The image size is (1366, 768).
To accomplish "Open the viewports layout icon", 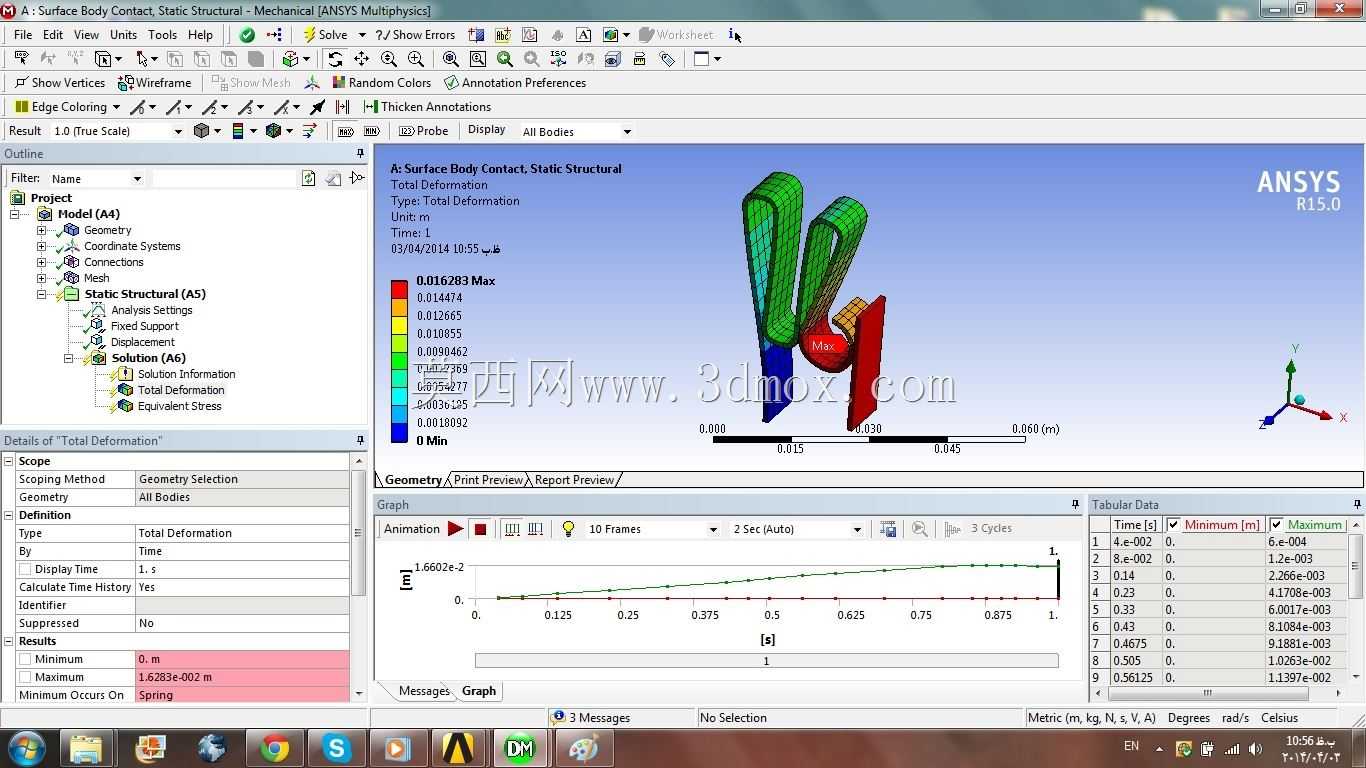I will [701, 59].
